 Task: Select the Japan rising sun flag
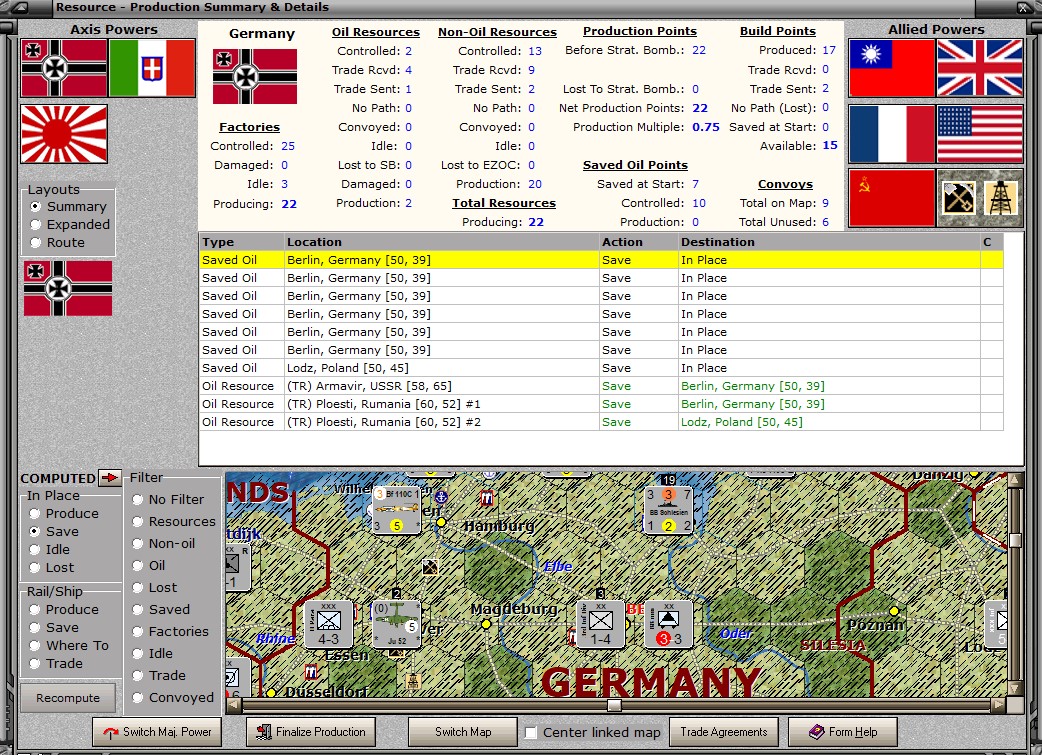click(64, 134)
